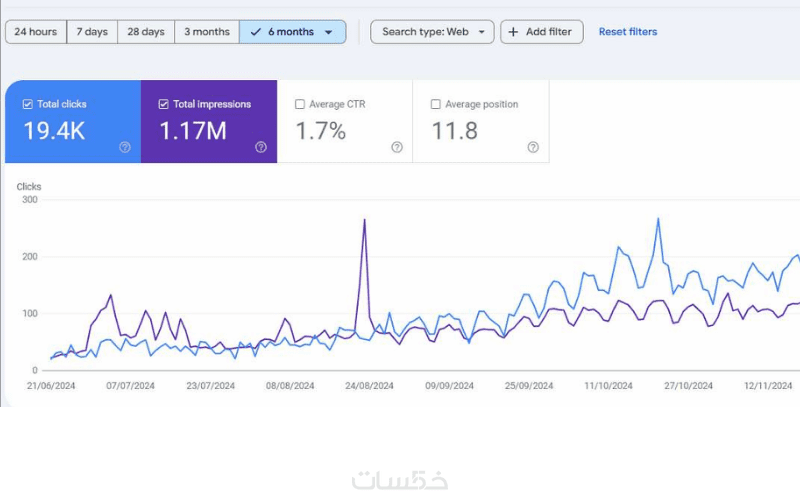The width and height of the screenshot is (800, 500).
Task: Click the 19.4K total clicks value
Action: pos(54,131)
